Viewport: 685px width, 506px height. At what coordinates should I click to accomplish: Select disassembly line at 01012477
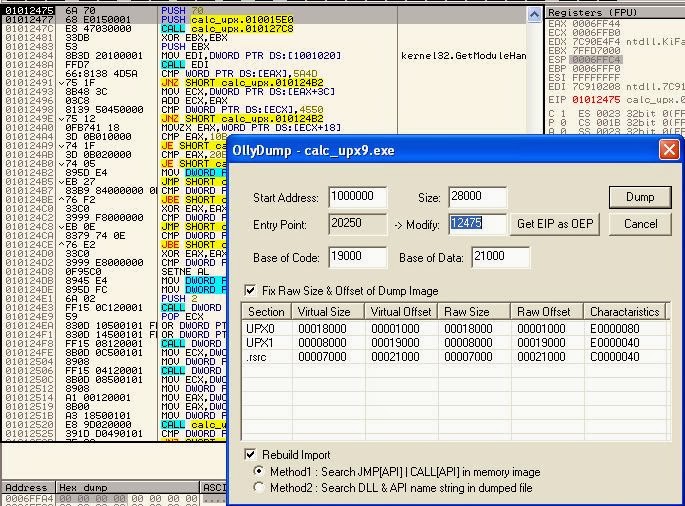(264, 20)
